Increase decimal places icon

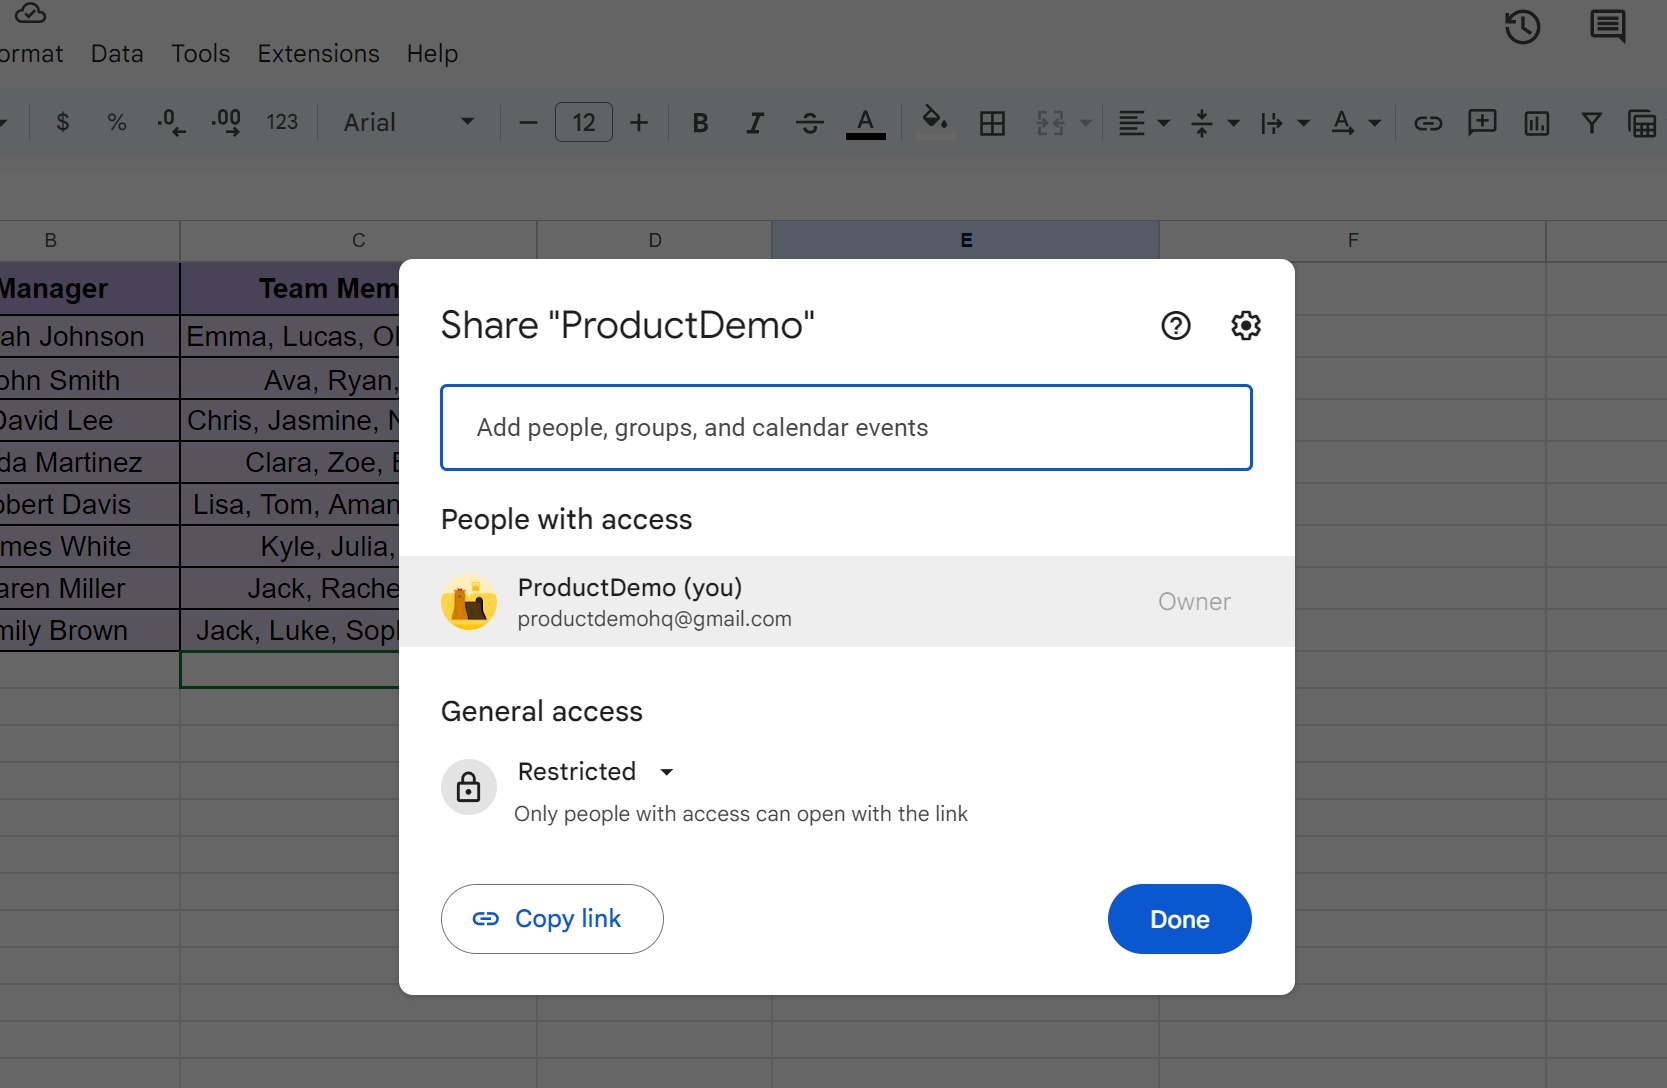coord(226,123)
